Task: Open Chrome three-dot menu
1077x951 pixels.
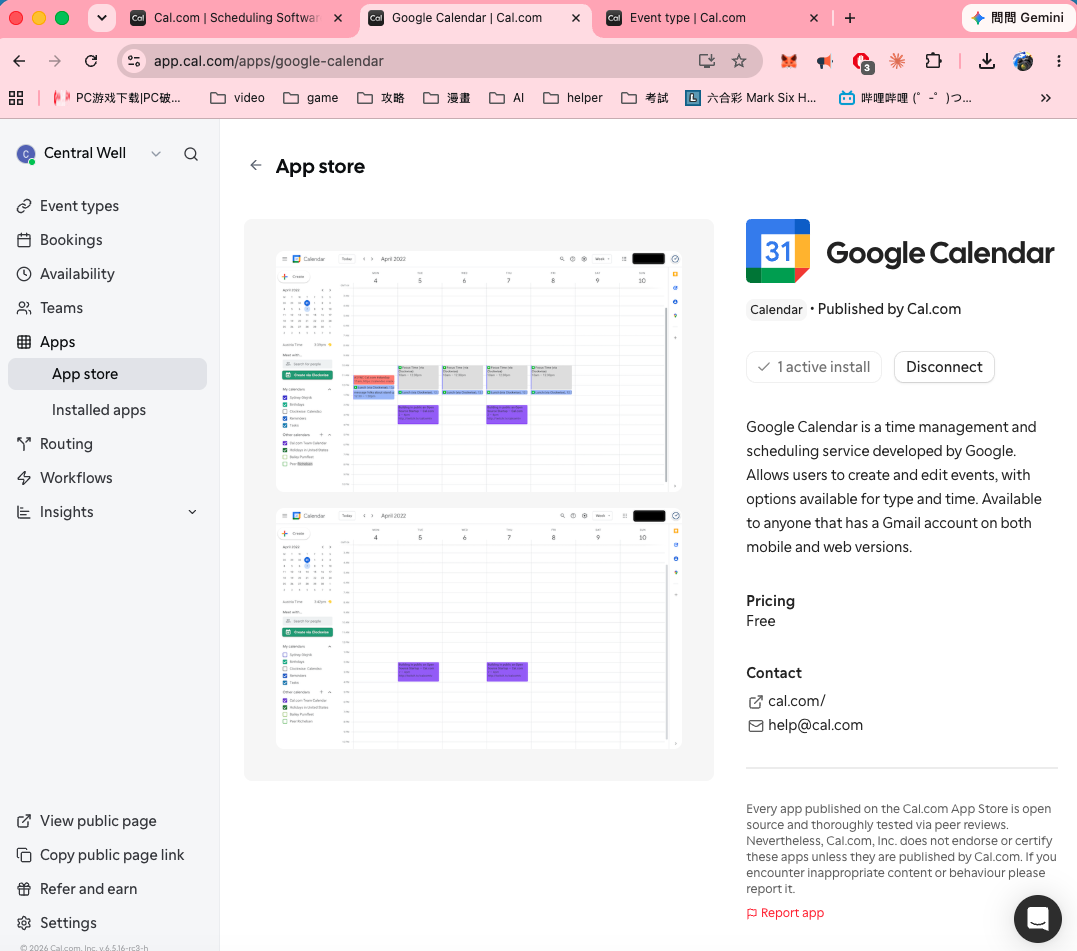Action: click(x=1058, y=61)
